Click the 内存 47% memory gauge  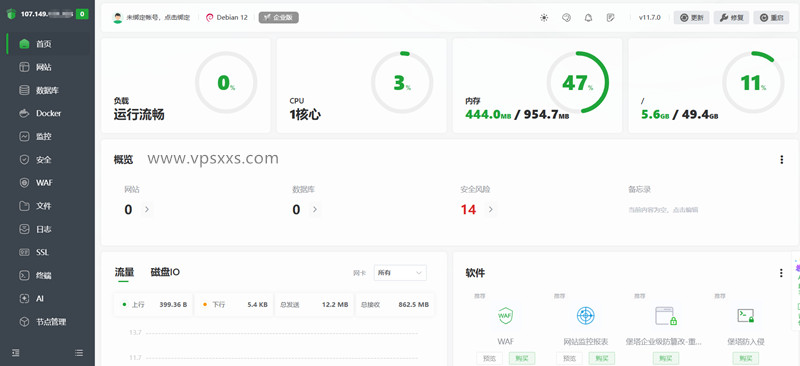tap(578, 82)
